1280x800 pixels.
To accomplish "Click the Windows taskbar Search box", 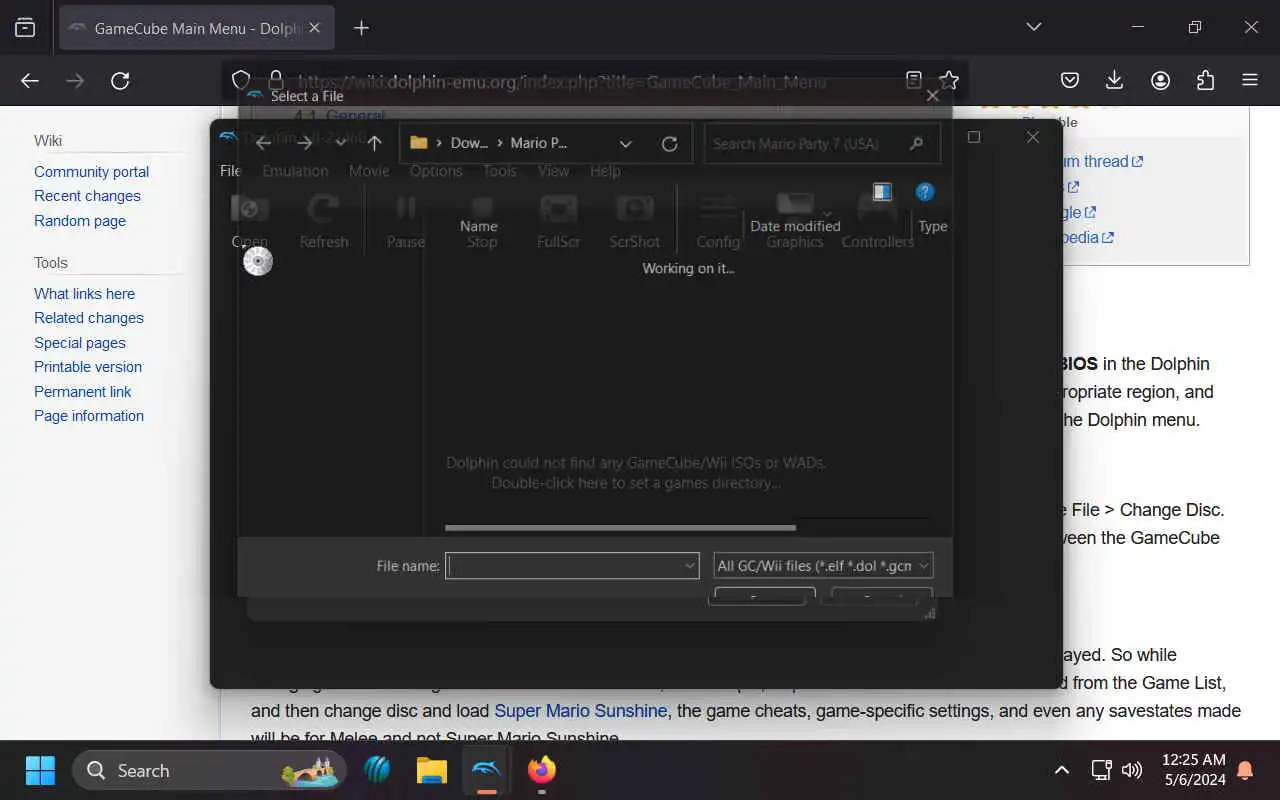I will tap(210, 770).
